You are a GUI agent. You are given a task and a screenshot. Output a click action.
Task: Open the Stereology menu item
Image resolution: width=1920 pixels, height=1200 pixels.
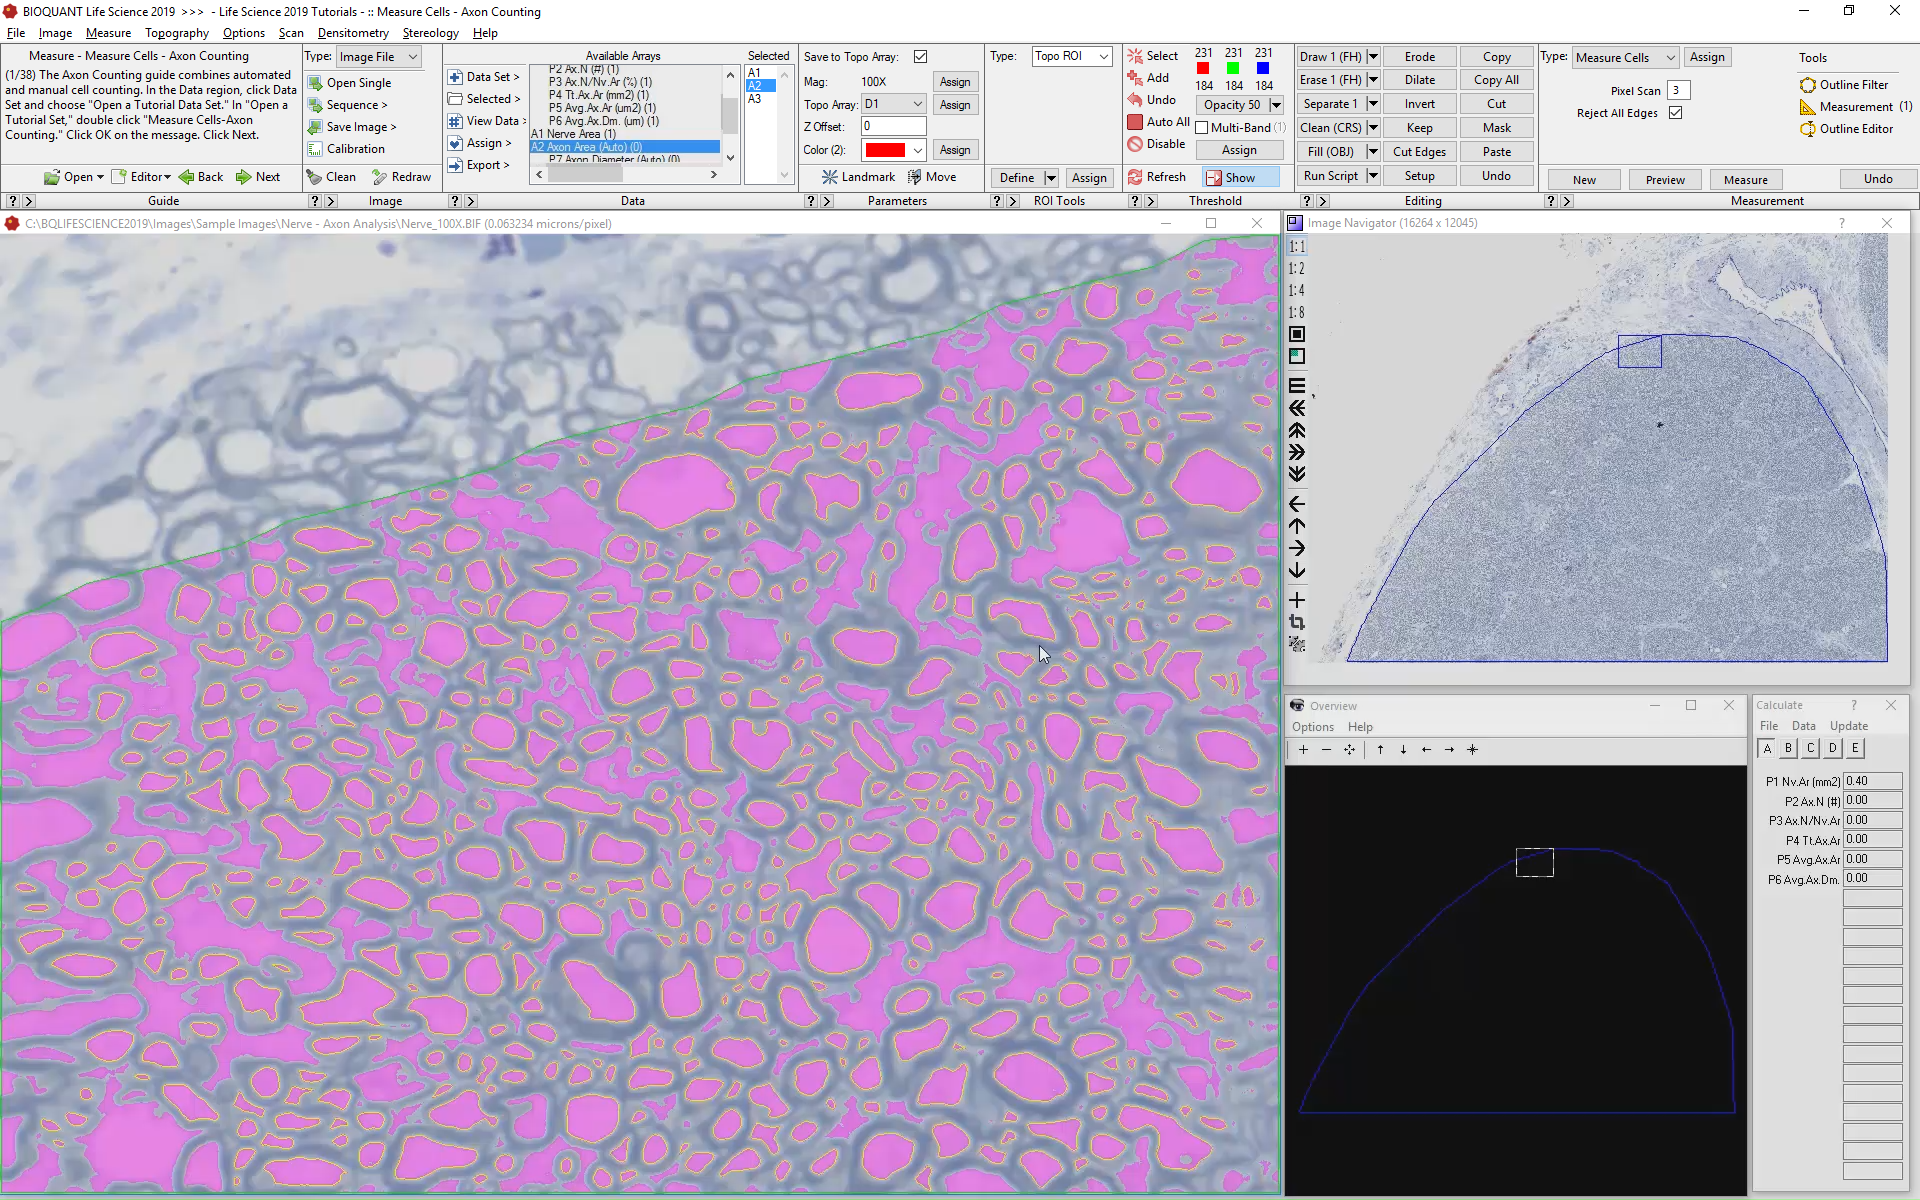tap(430, 32)
